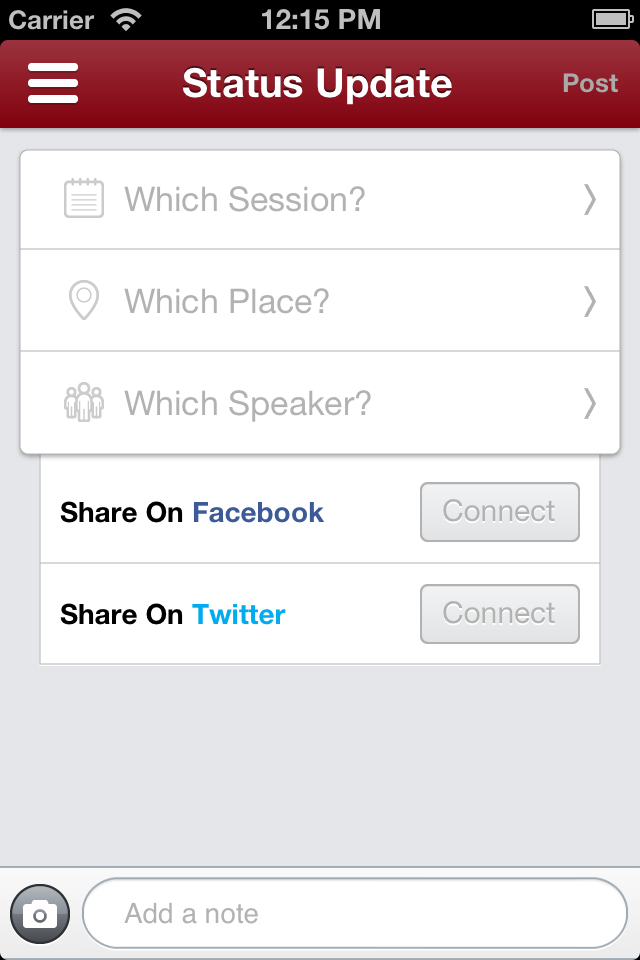640x960 pixels.
Task: Click the Add a note field
Action: (355, 913)
